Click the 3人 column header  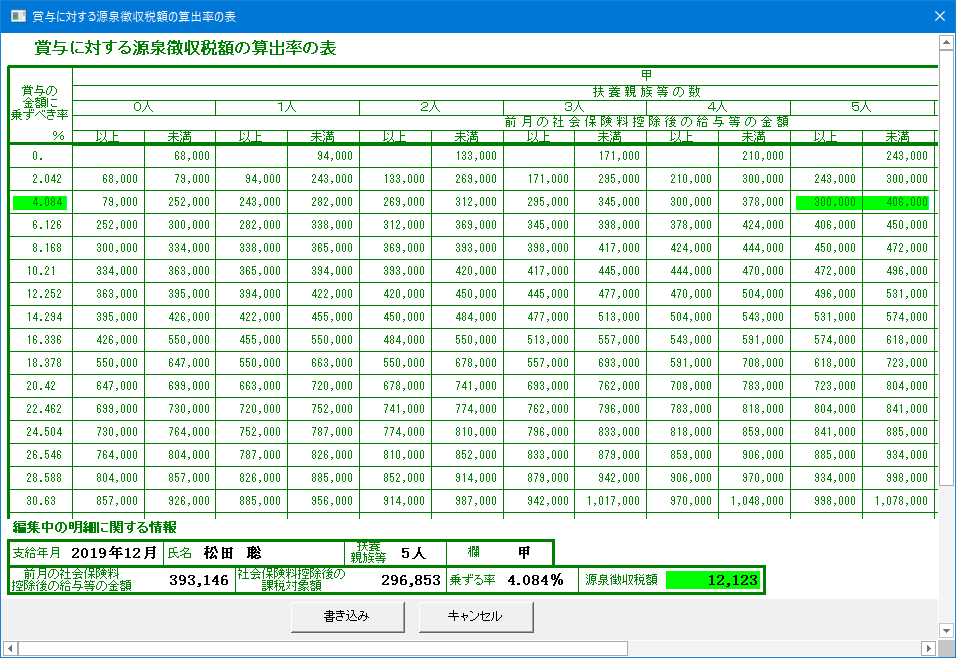click(574, 107)
